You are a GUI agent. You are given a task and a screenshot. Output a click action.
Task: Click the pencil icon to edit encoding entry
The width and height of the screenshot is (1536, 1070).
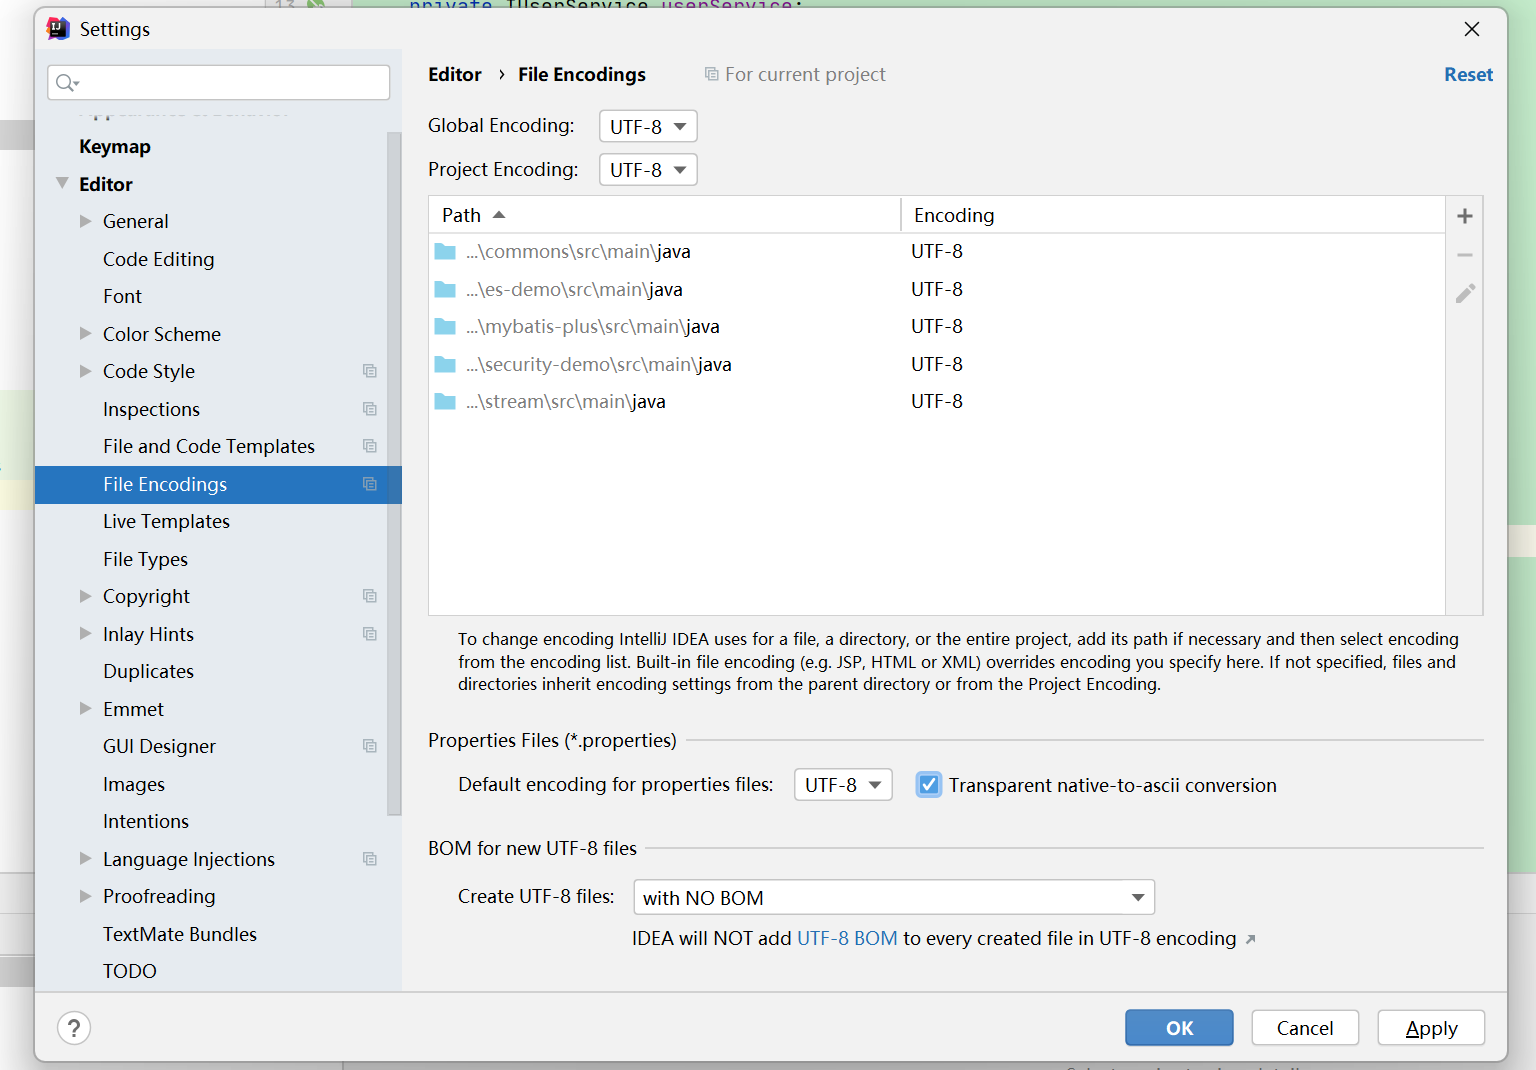coord(1464,293)
